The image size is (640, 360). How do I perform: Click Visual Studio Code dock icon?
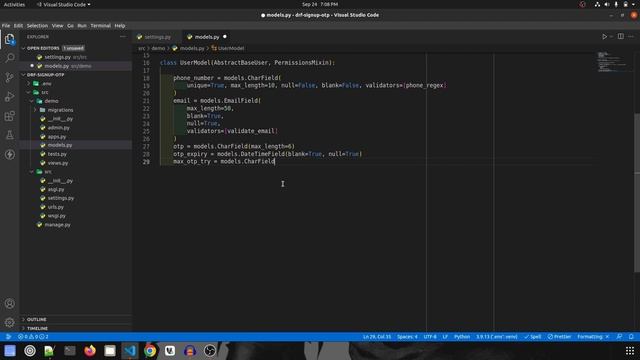130,351
